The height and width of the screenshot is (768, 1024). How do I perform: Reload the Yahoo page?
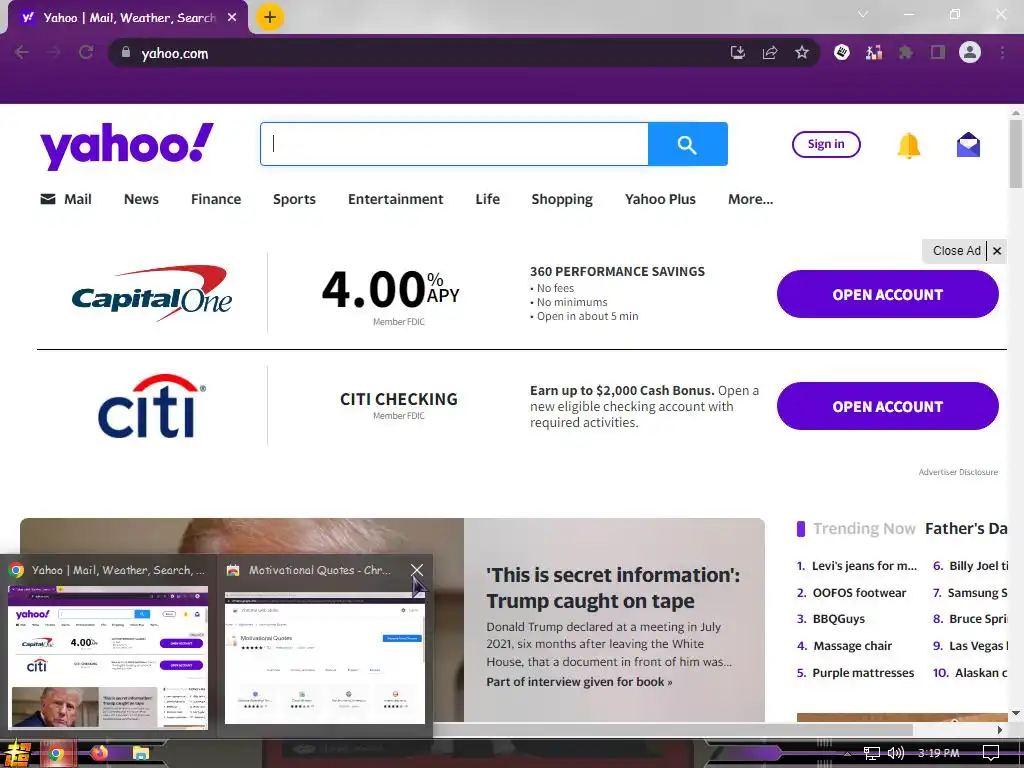click(x=86, y=53)
